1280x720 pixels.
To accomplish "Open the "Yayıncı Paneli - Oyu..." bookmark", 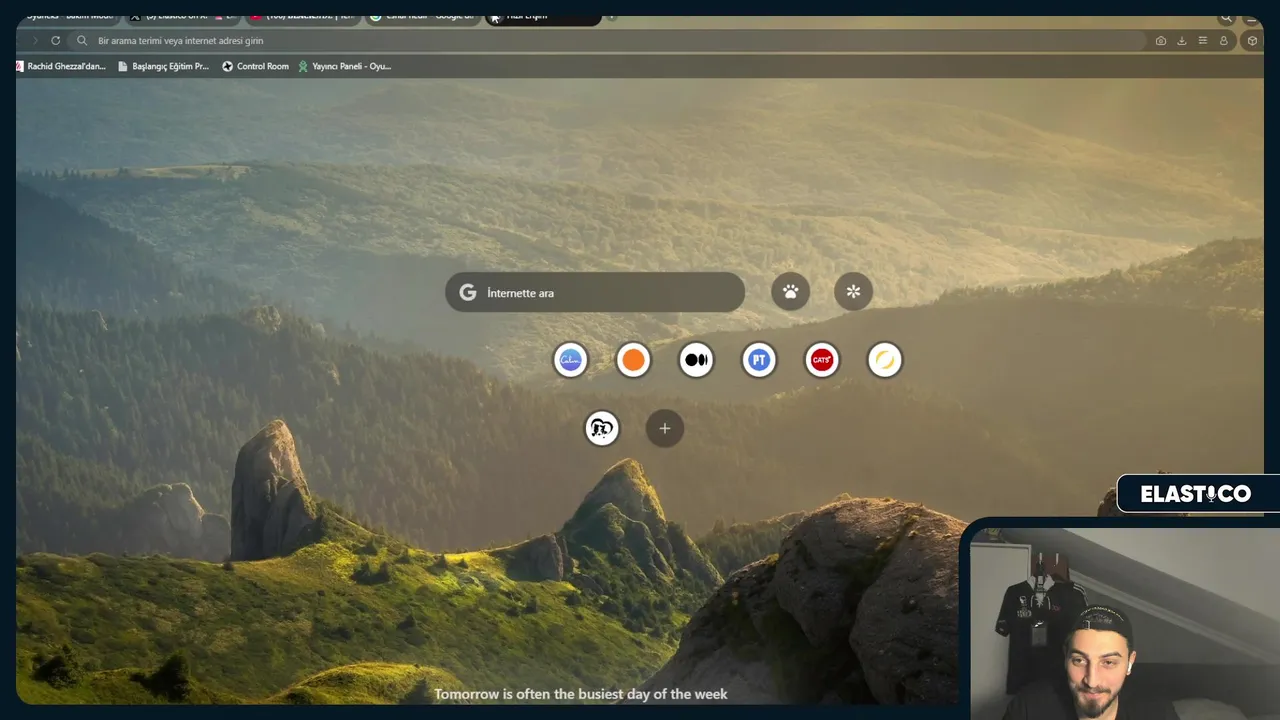I will click(x=344, y=66).
